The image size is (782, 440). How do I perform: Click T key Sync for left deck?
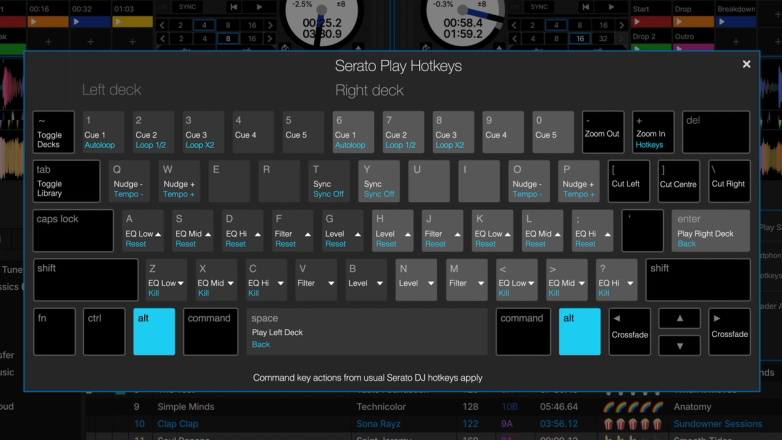coord(329,181)
